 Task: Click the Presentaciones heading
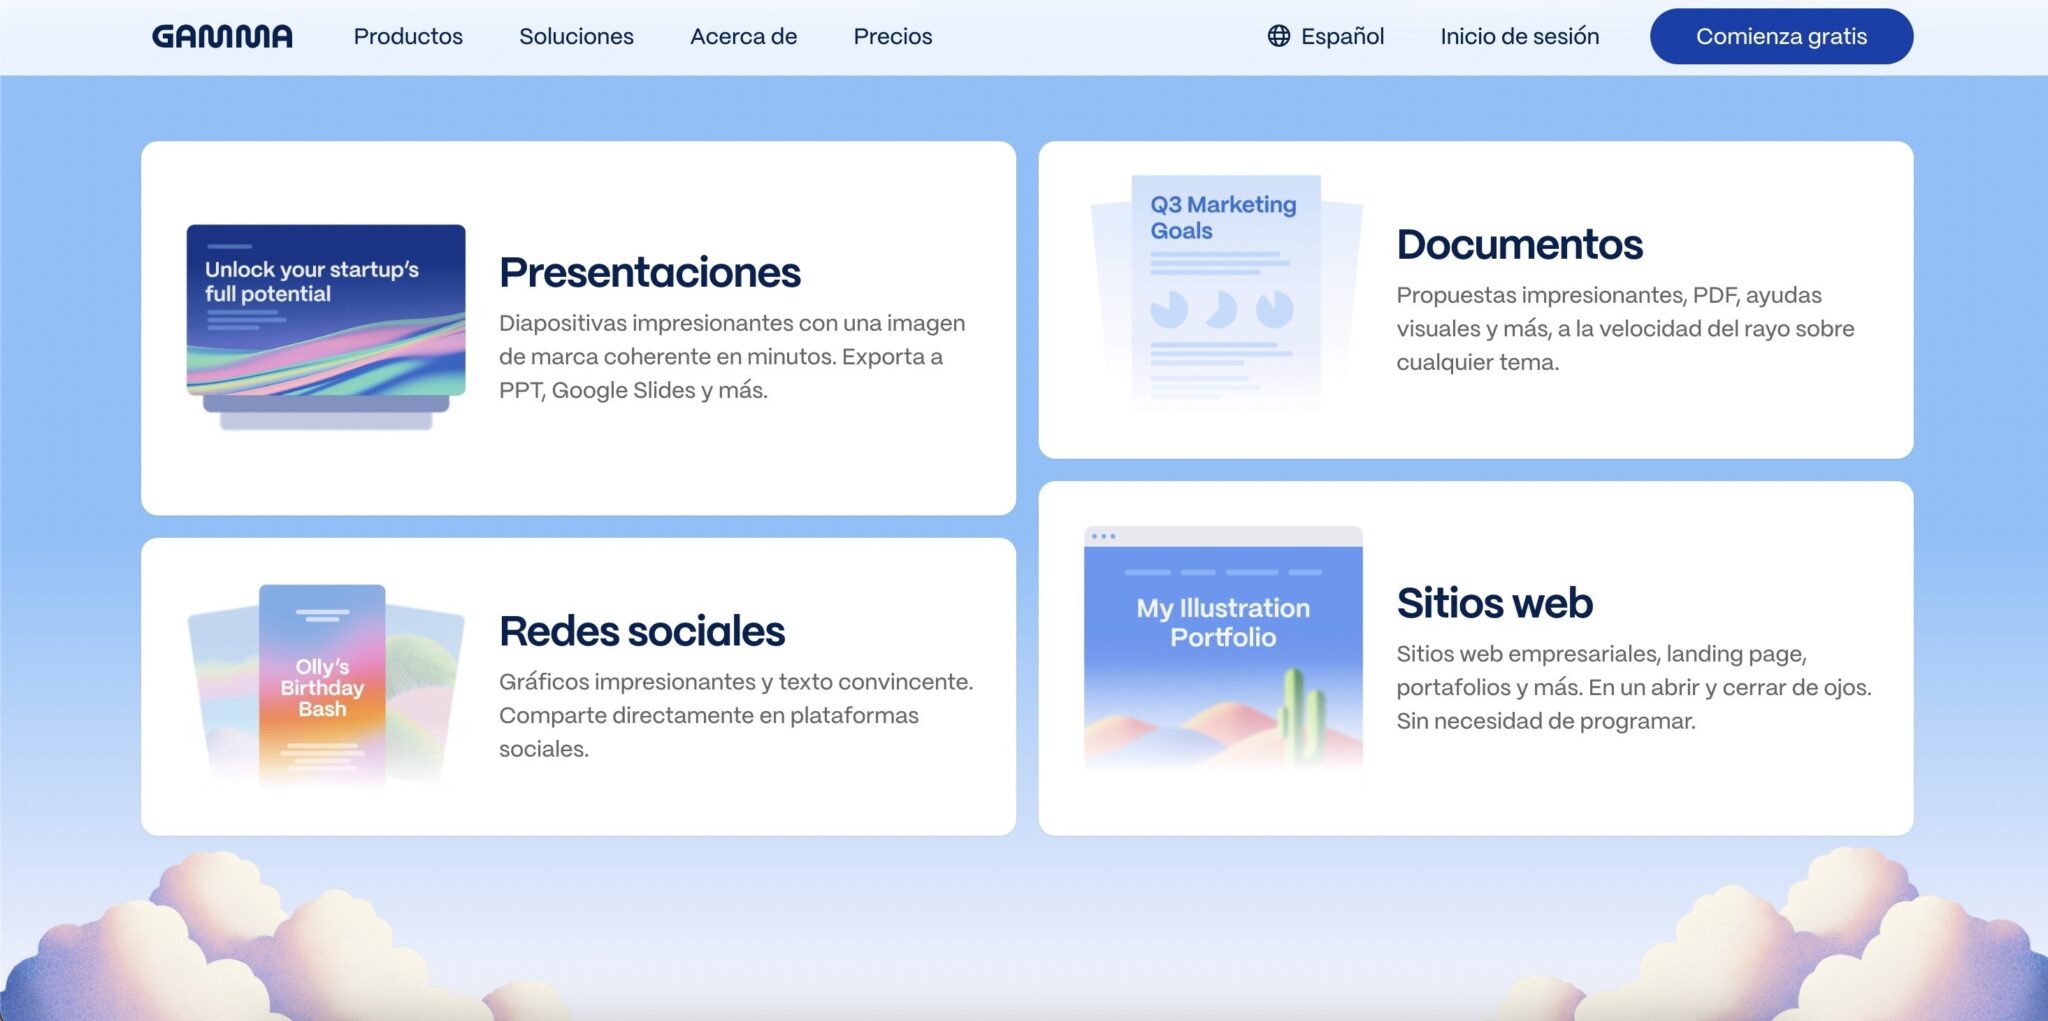(649, 271)
